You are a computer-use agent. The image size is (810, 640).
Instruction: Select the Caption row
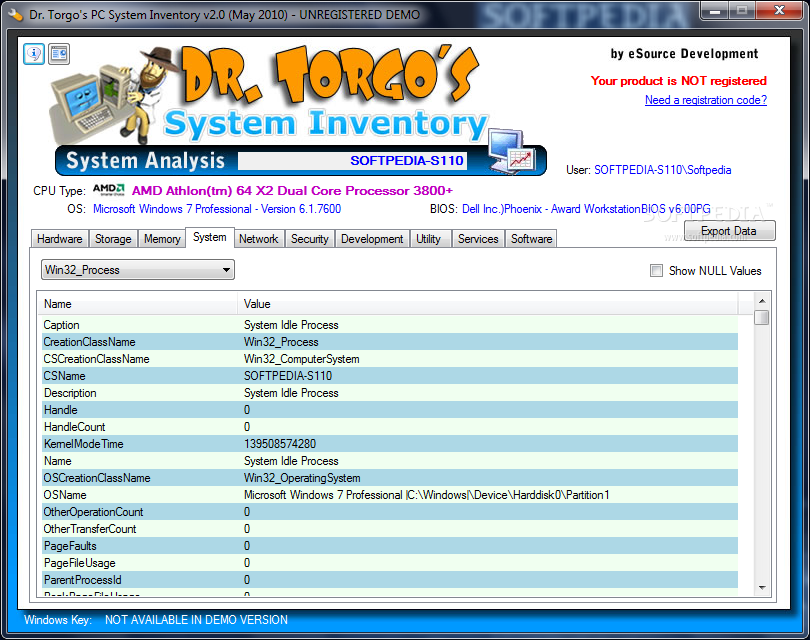pyautogui.click(x=390, y=325)
